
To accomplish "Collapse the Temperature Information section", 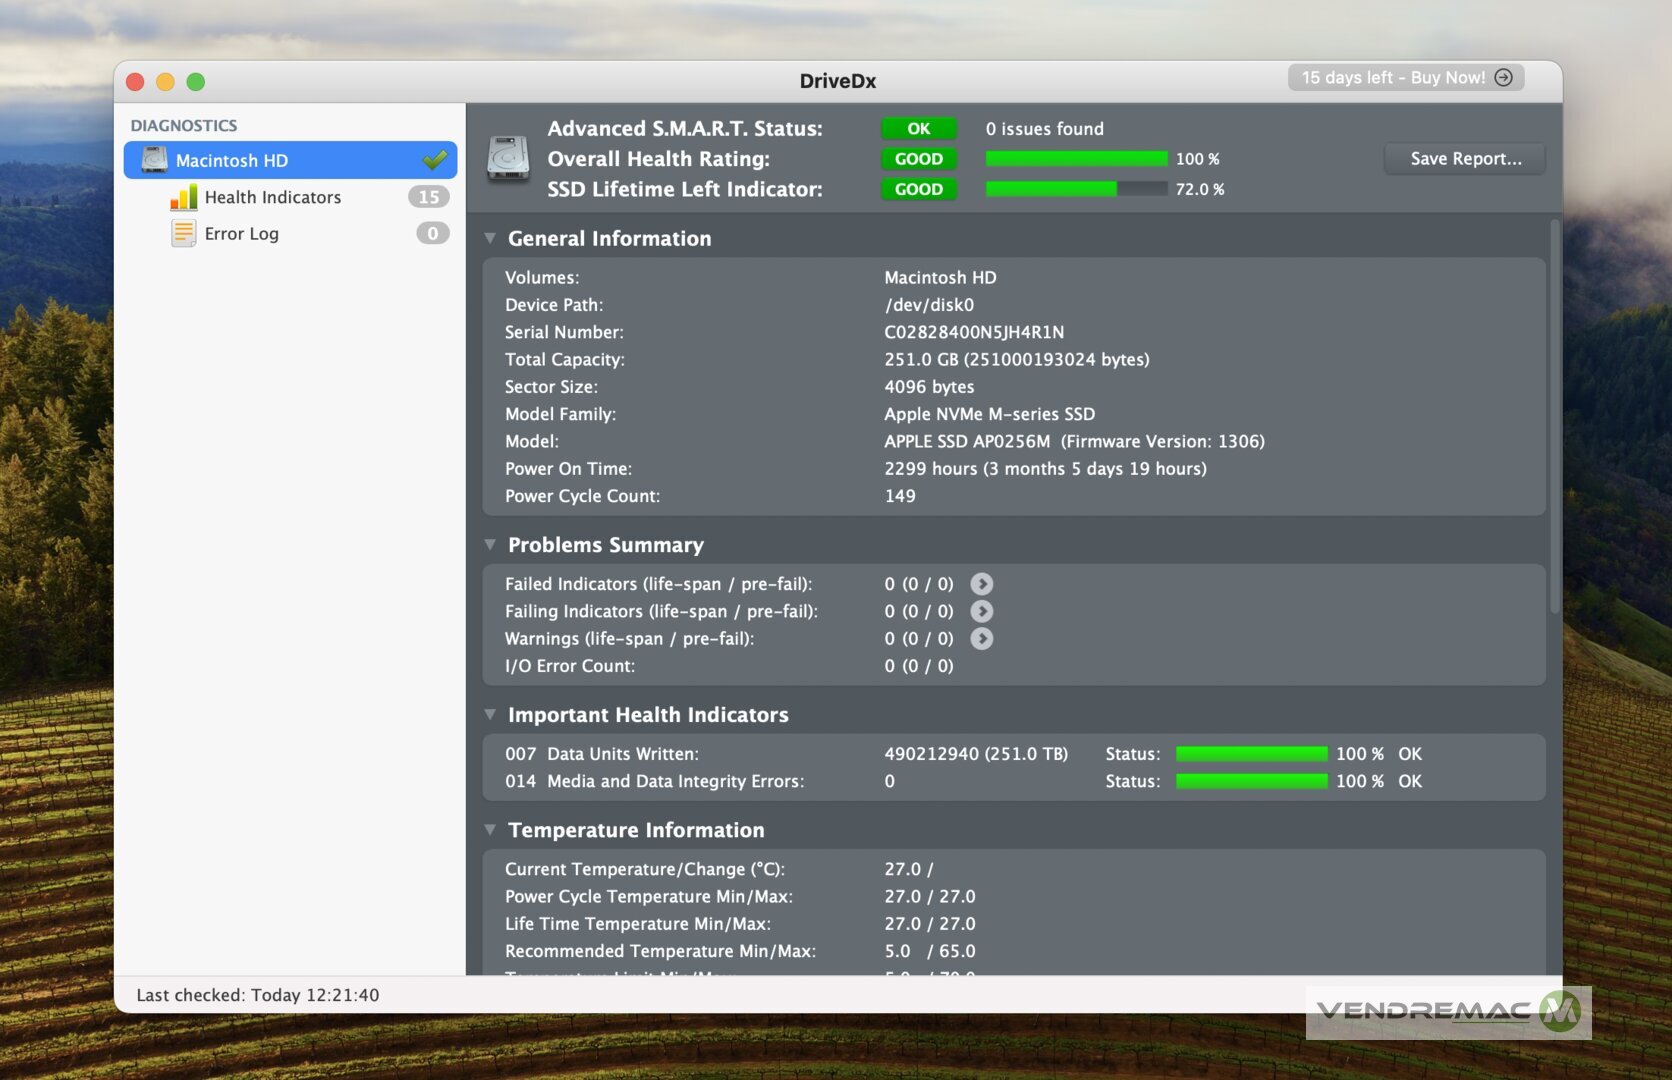I will [x=490, y=830].
